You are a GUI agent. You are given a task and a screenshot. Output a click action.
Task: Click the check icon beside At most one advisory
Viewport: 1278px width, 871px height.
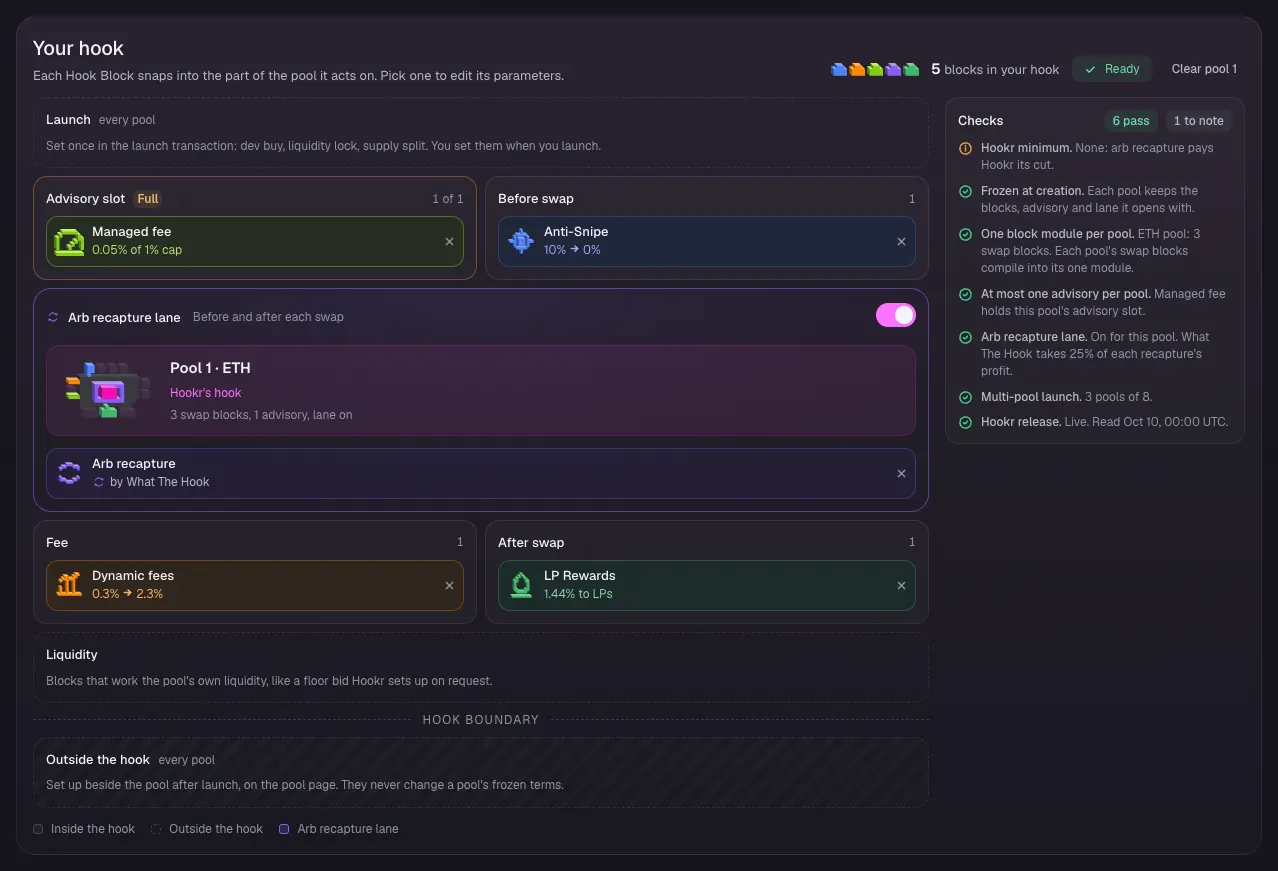pyautogui.click(x=965, y=294)
